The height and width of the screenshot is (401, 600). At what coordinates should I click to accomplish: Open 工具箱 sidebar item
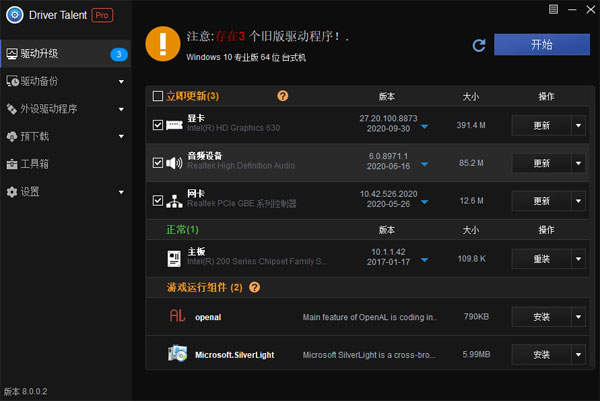[65, 164]
